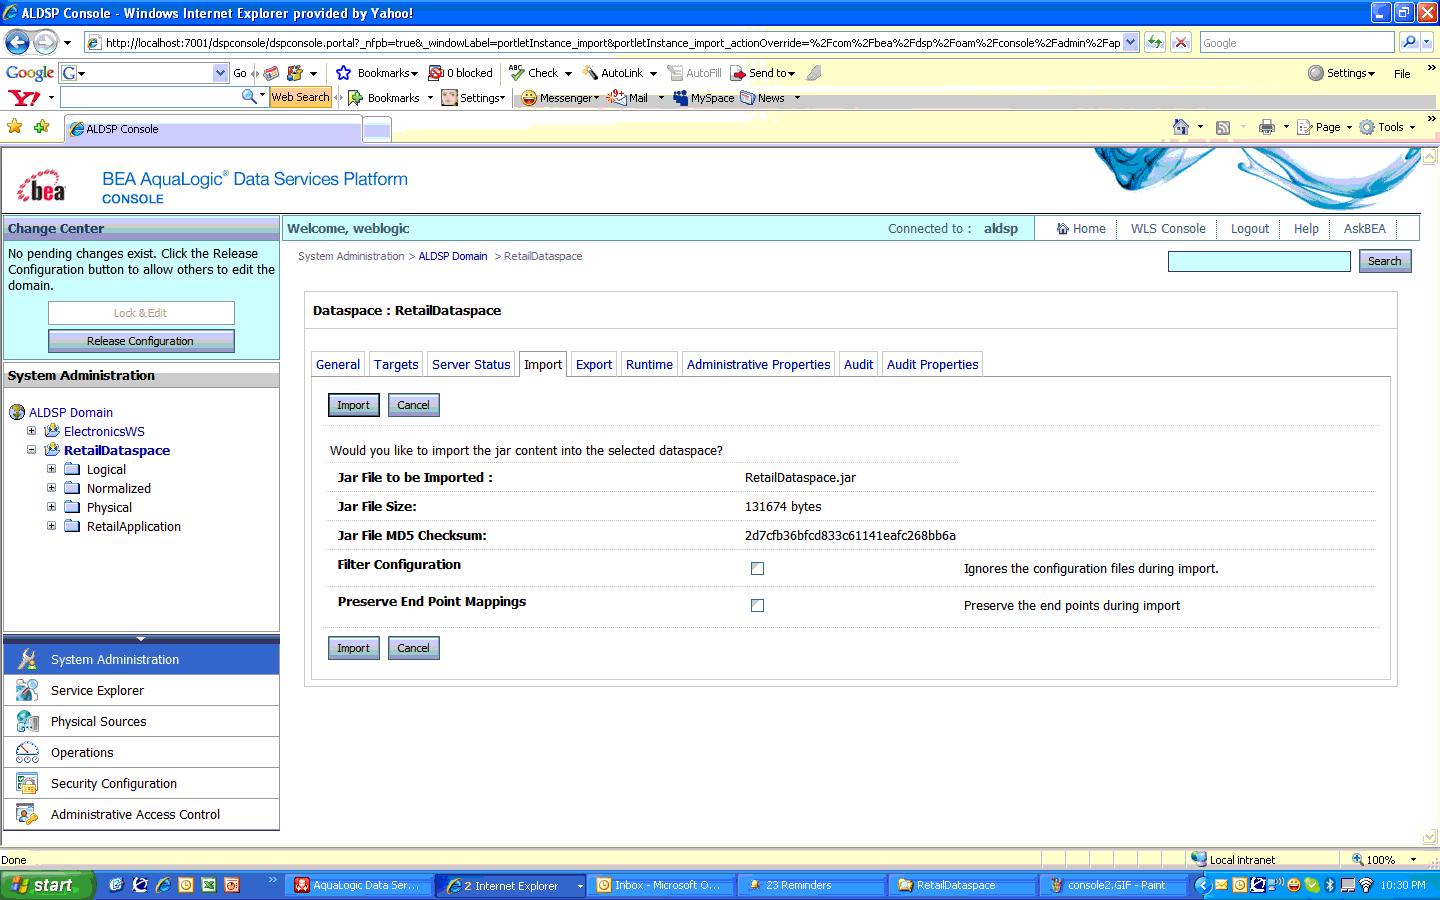This screenshot has width=1440, height=900.
Task: Expand the RetailApplication folder node
Action: pos(51,526)
